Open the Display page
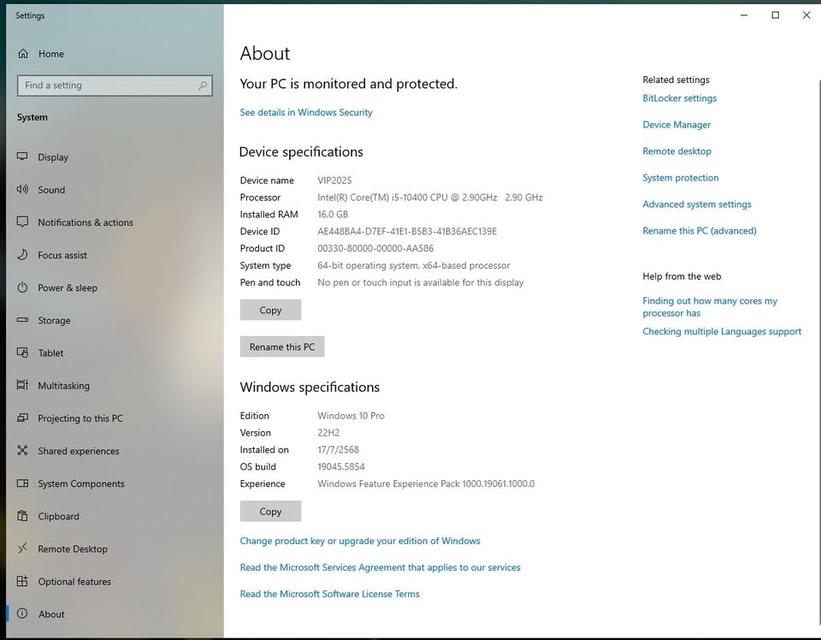Screen dimensions: 821x640 pyautogui.click(x=53, y=157)
